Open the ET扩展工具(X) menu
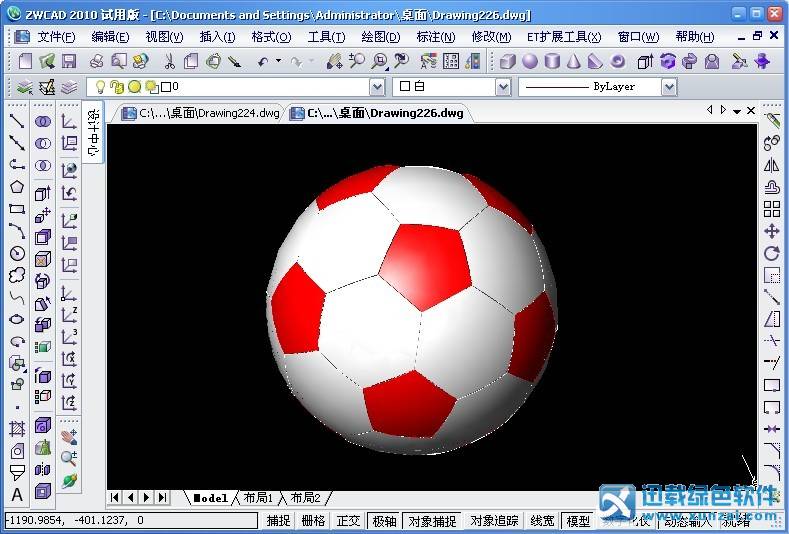Screen dimensions: 789x534 click(x=564, y=37)
